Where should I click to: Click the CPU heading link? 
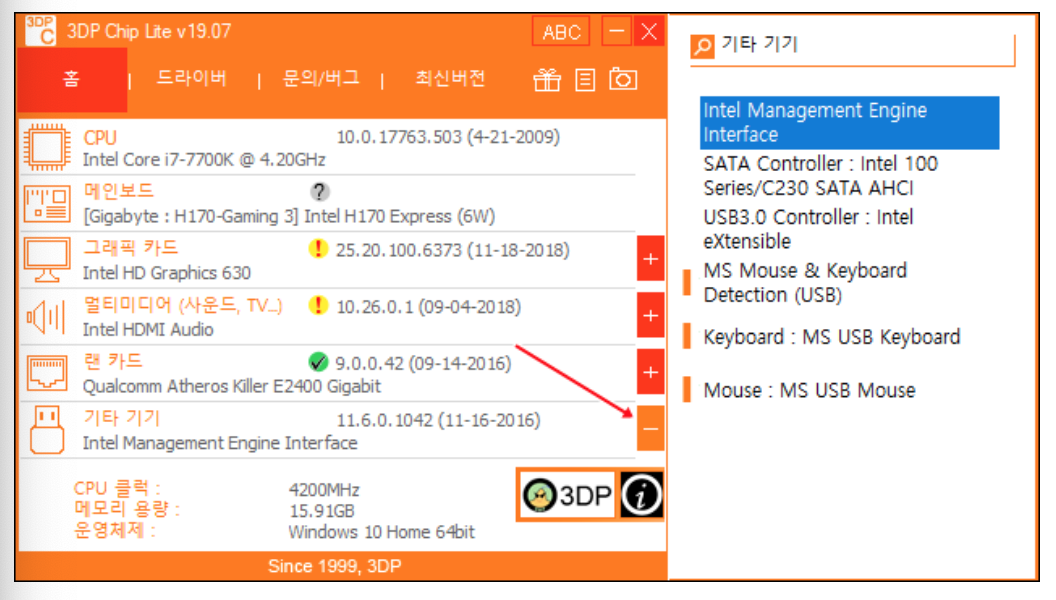click(100, 137)
